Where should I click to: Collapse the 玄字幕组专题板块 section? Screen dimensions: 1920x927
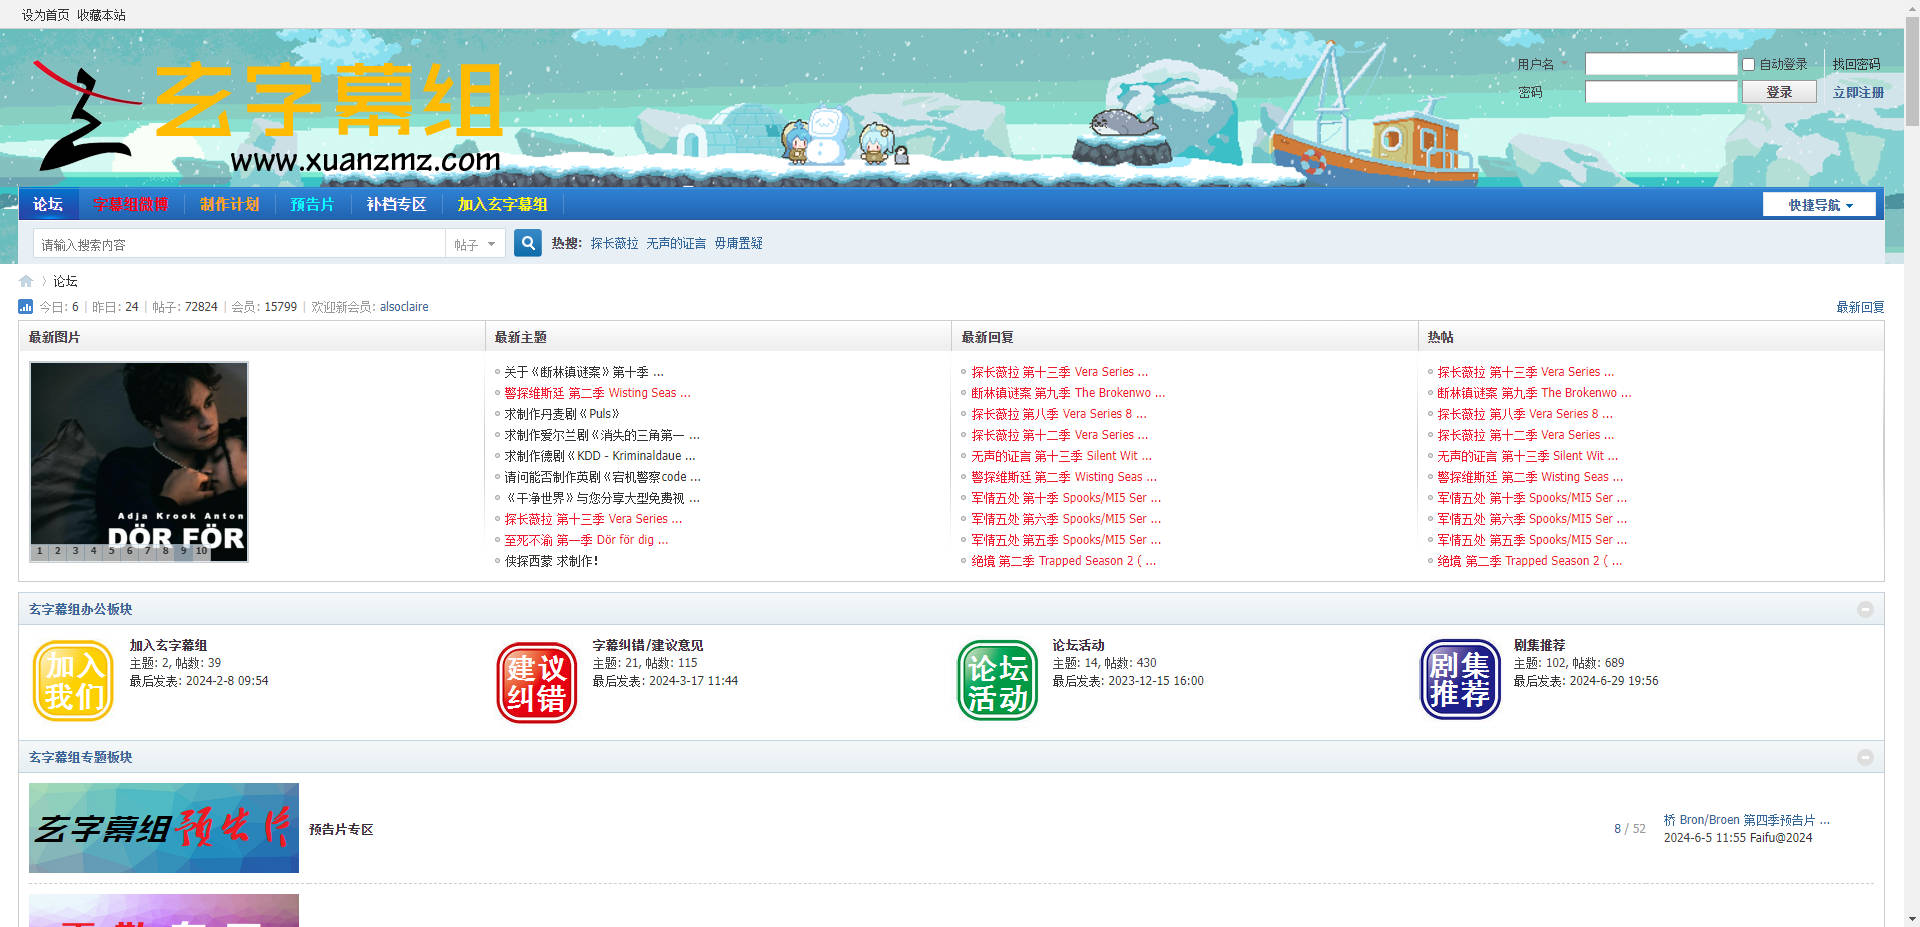pyautogui.click(x=1865, y=758)
